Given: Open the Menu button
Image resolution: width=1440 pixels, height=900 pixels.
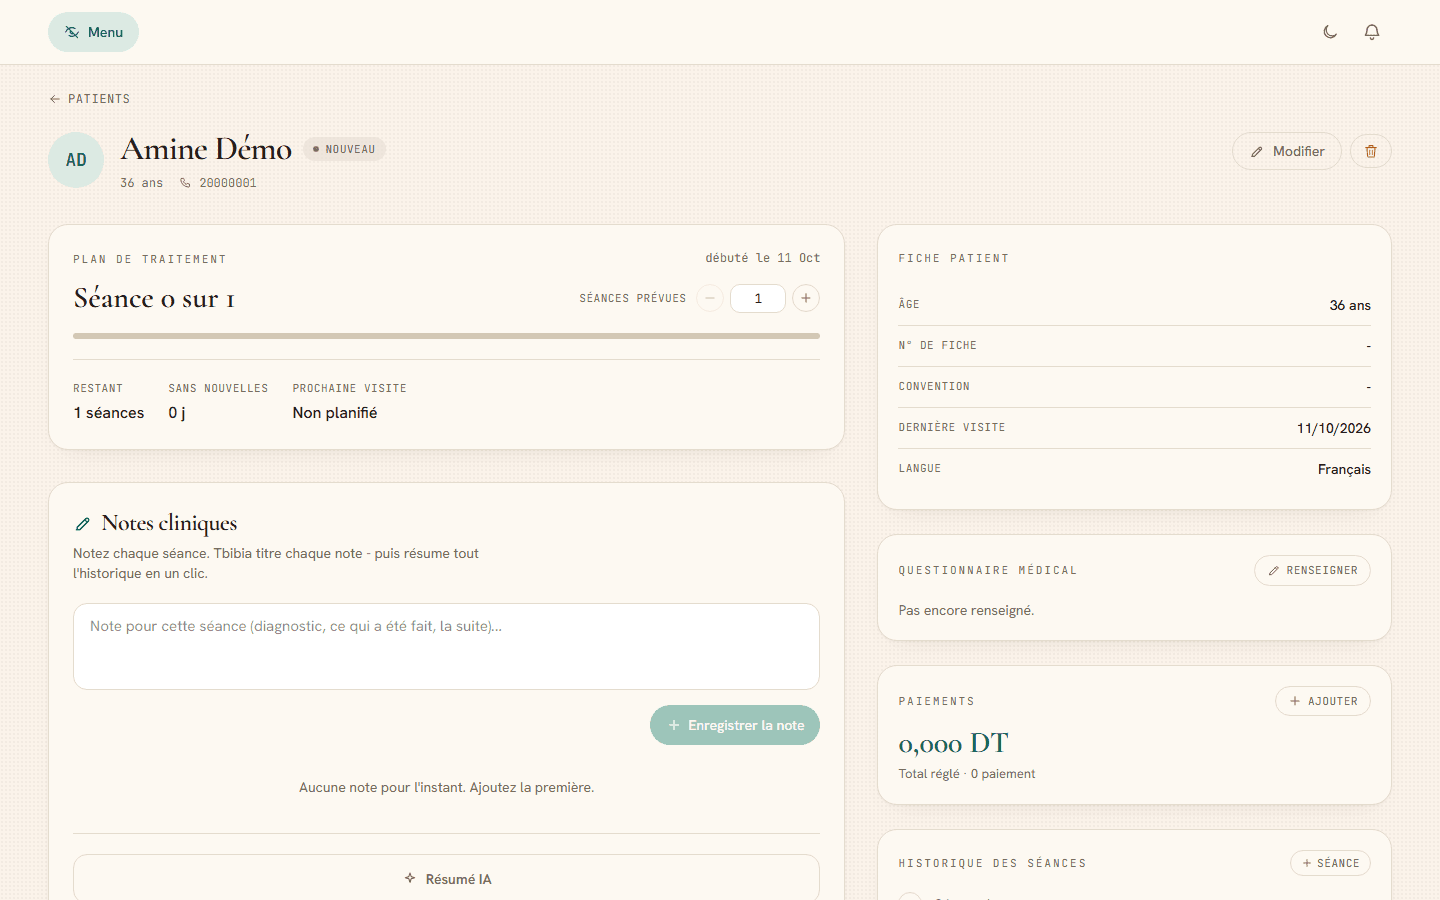Looking at the screenshot, I should tap(93, 32).
